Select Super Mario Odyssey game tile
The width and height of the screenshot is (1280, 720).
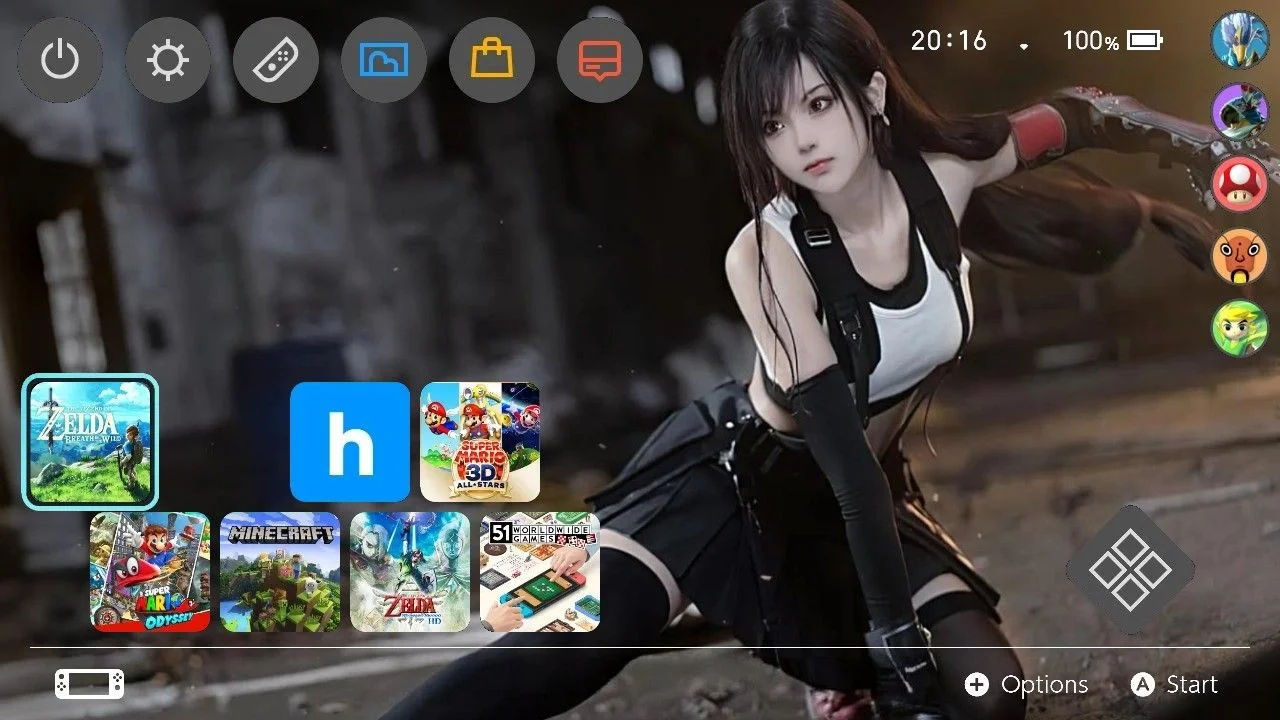[150, 572]
